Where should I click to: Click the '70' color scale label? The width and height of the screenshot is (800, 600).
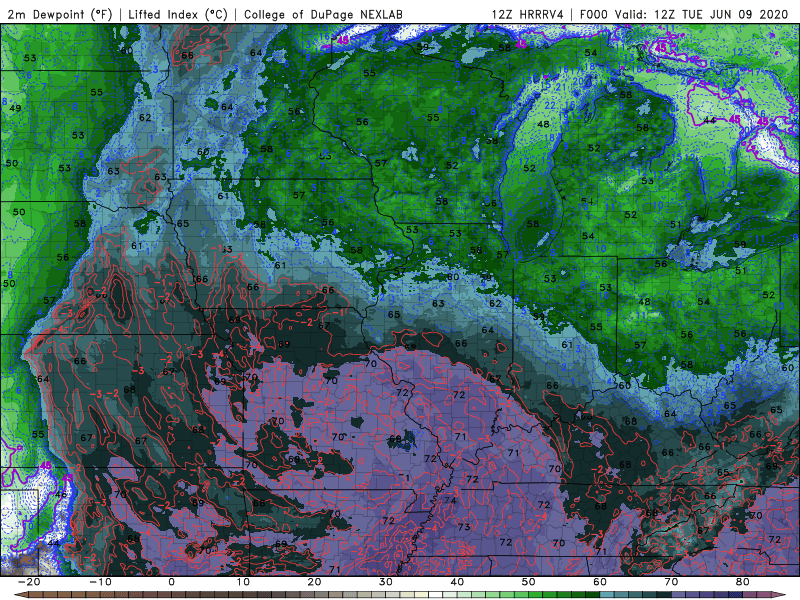(671, 582)
